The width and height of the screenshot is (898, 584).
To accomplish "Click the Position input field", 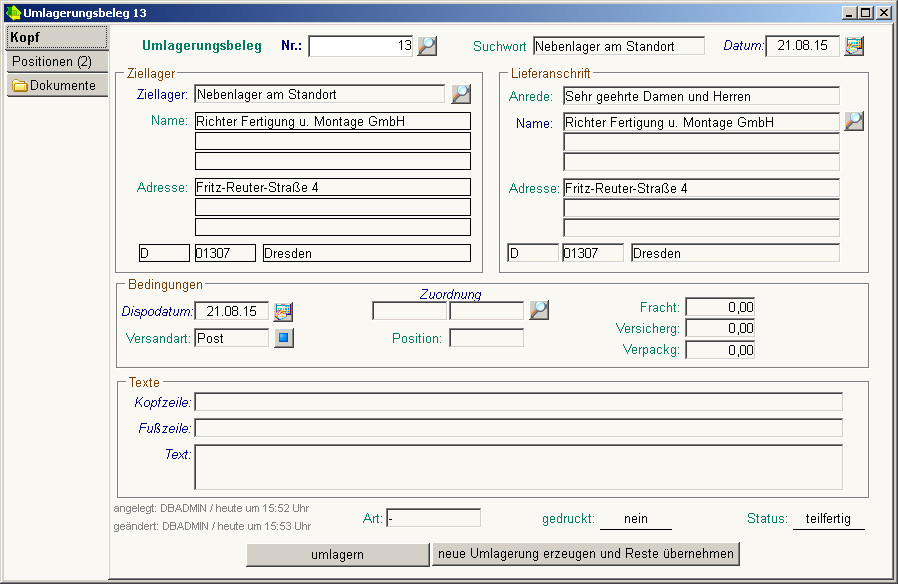I will [x=486, y=338].
